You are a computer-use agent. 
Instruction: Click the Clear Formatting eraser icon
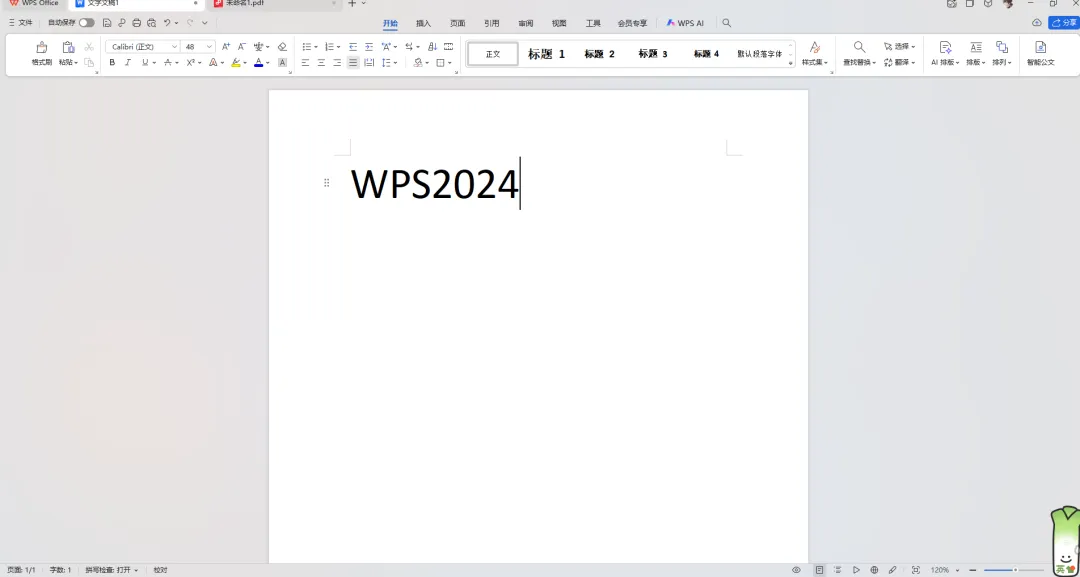(282, 47)
